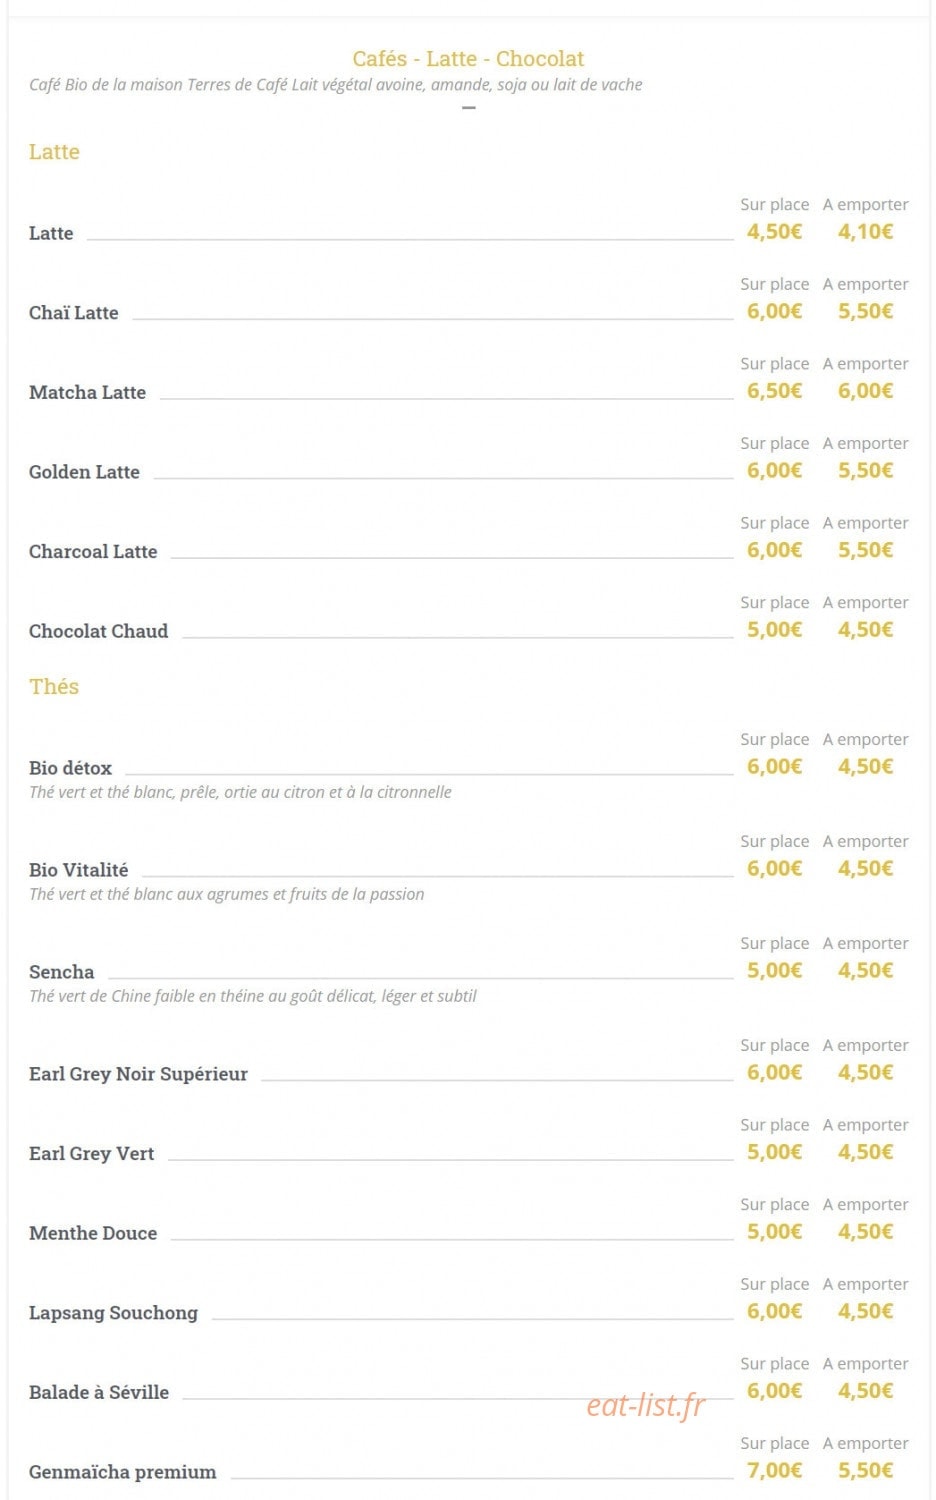This screenshot has width=936, height=1500.
Task: Select the Thés section title
Action: pyautogui.click(x=54, y=687)
